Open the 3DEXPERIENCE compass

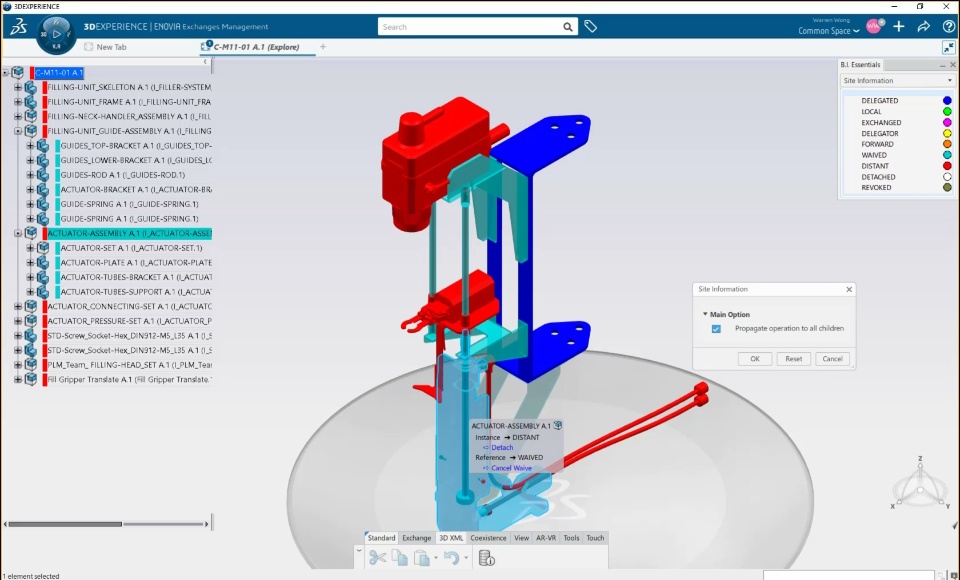pos(56,34)
